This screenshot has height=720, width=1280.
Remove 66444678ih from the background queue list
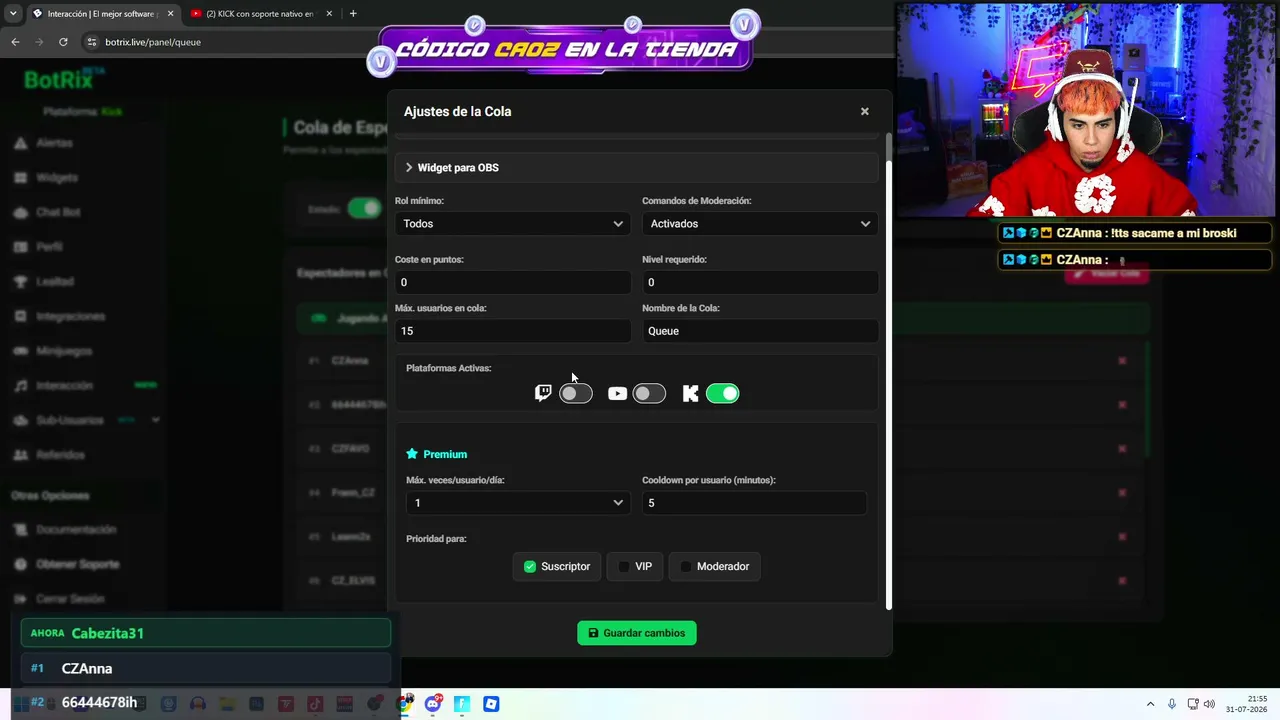click(x=1122, y=405)
